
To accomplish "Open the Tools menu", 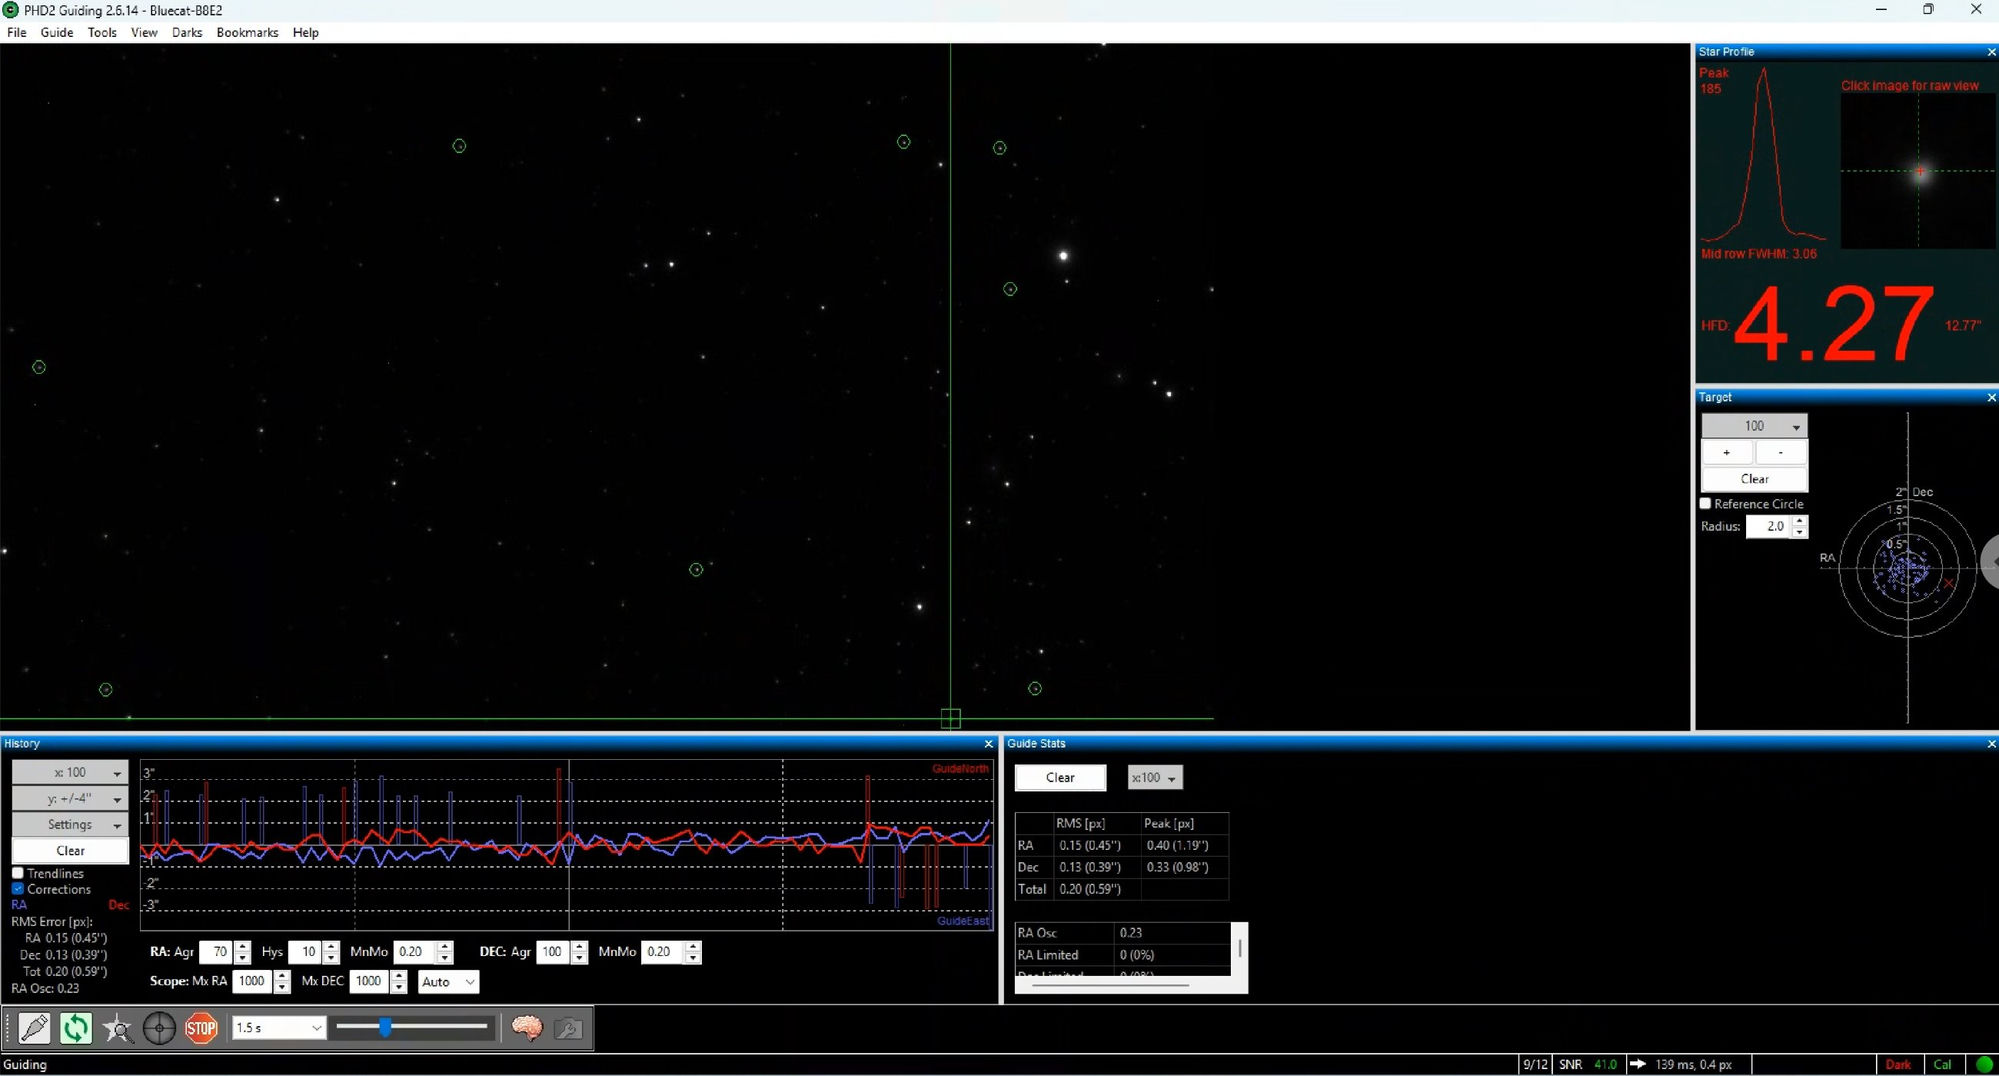I will (x=102, y=33).
